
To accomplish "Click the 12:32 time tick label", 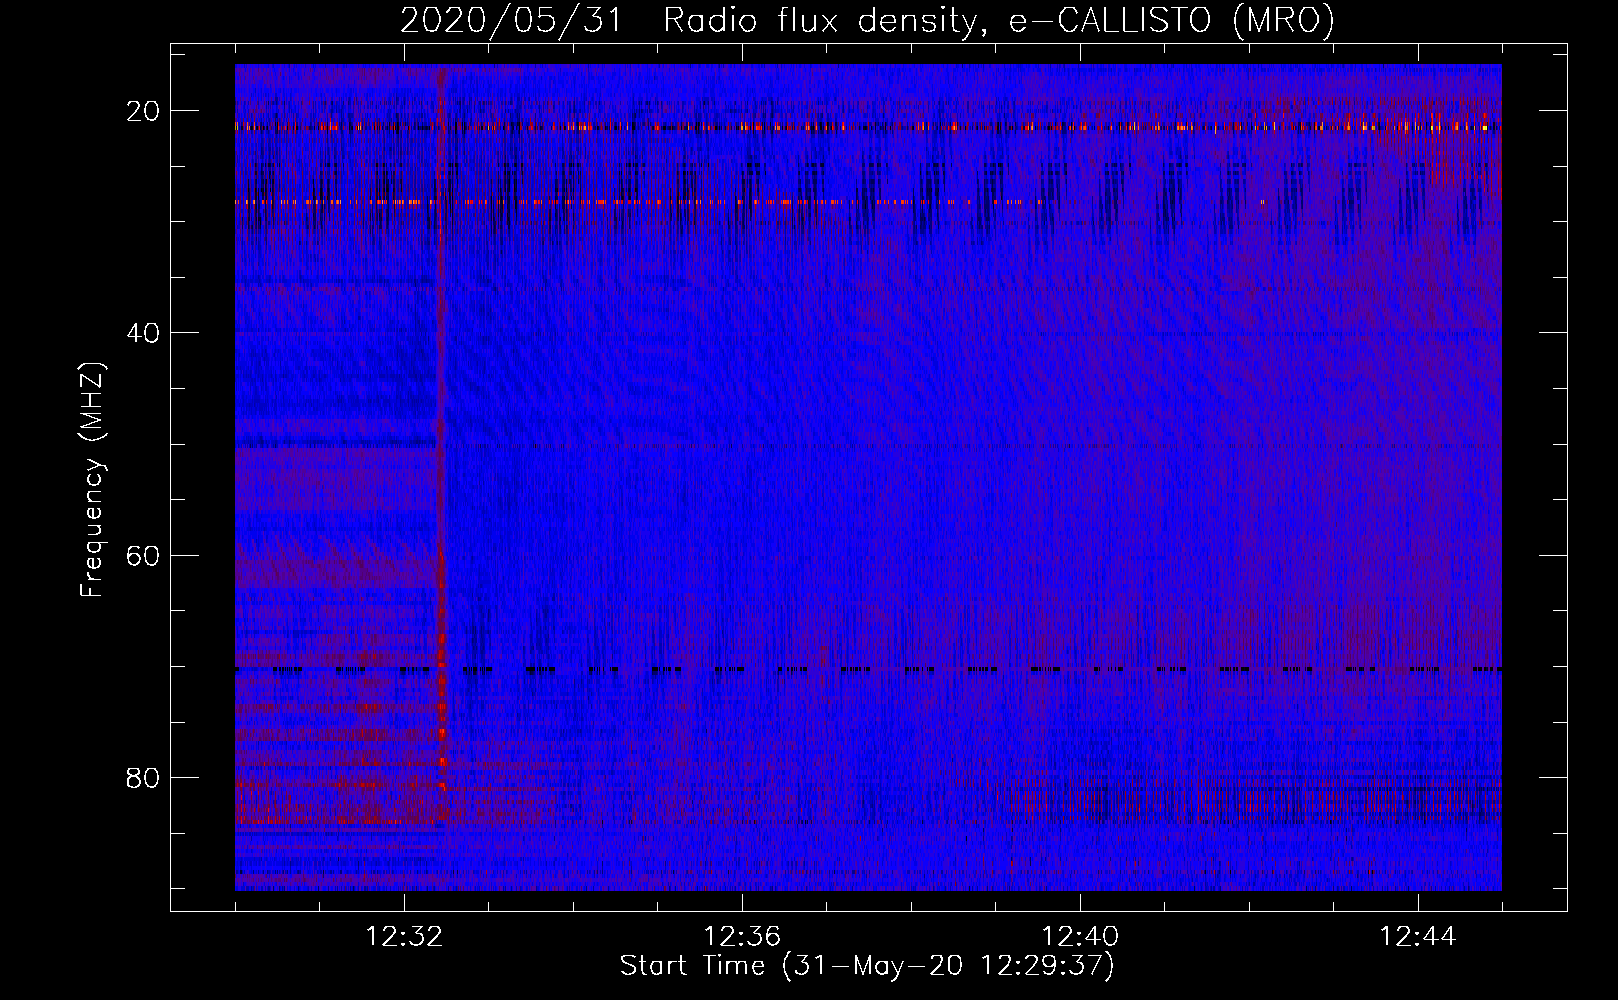I will 404,937.
